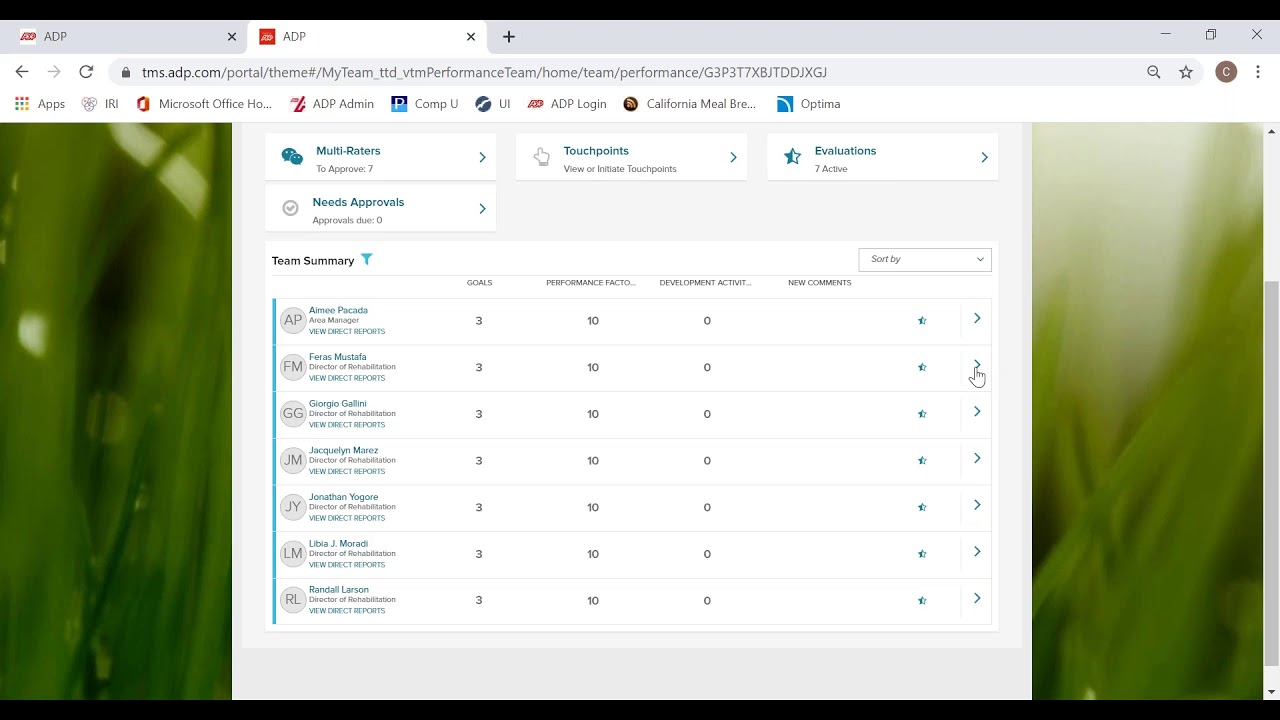Click the Needs Approvals checkmark icon
The height and width of the screenshot is (720, 1280).
pyautogui.click(x=290, y=208)
